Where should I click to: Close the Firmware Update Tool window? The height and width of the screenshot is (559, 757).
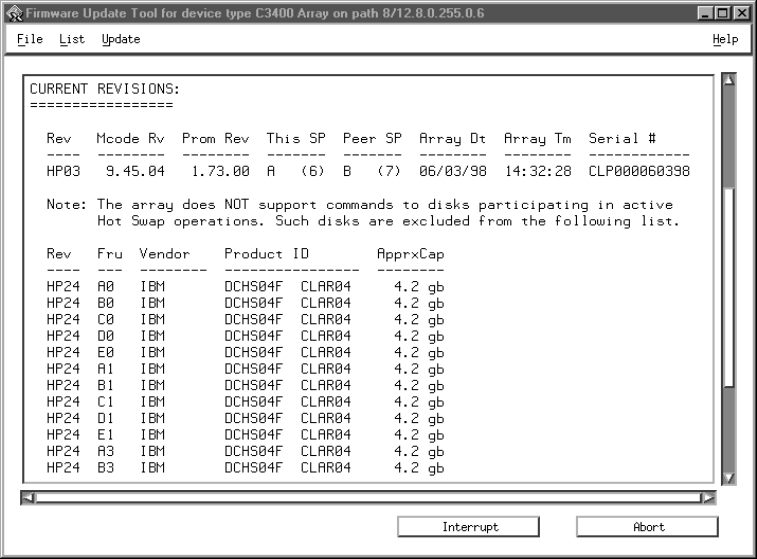pos(741,11)
